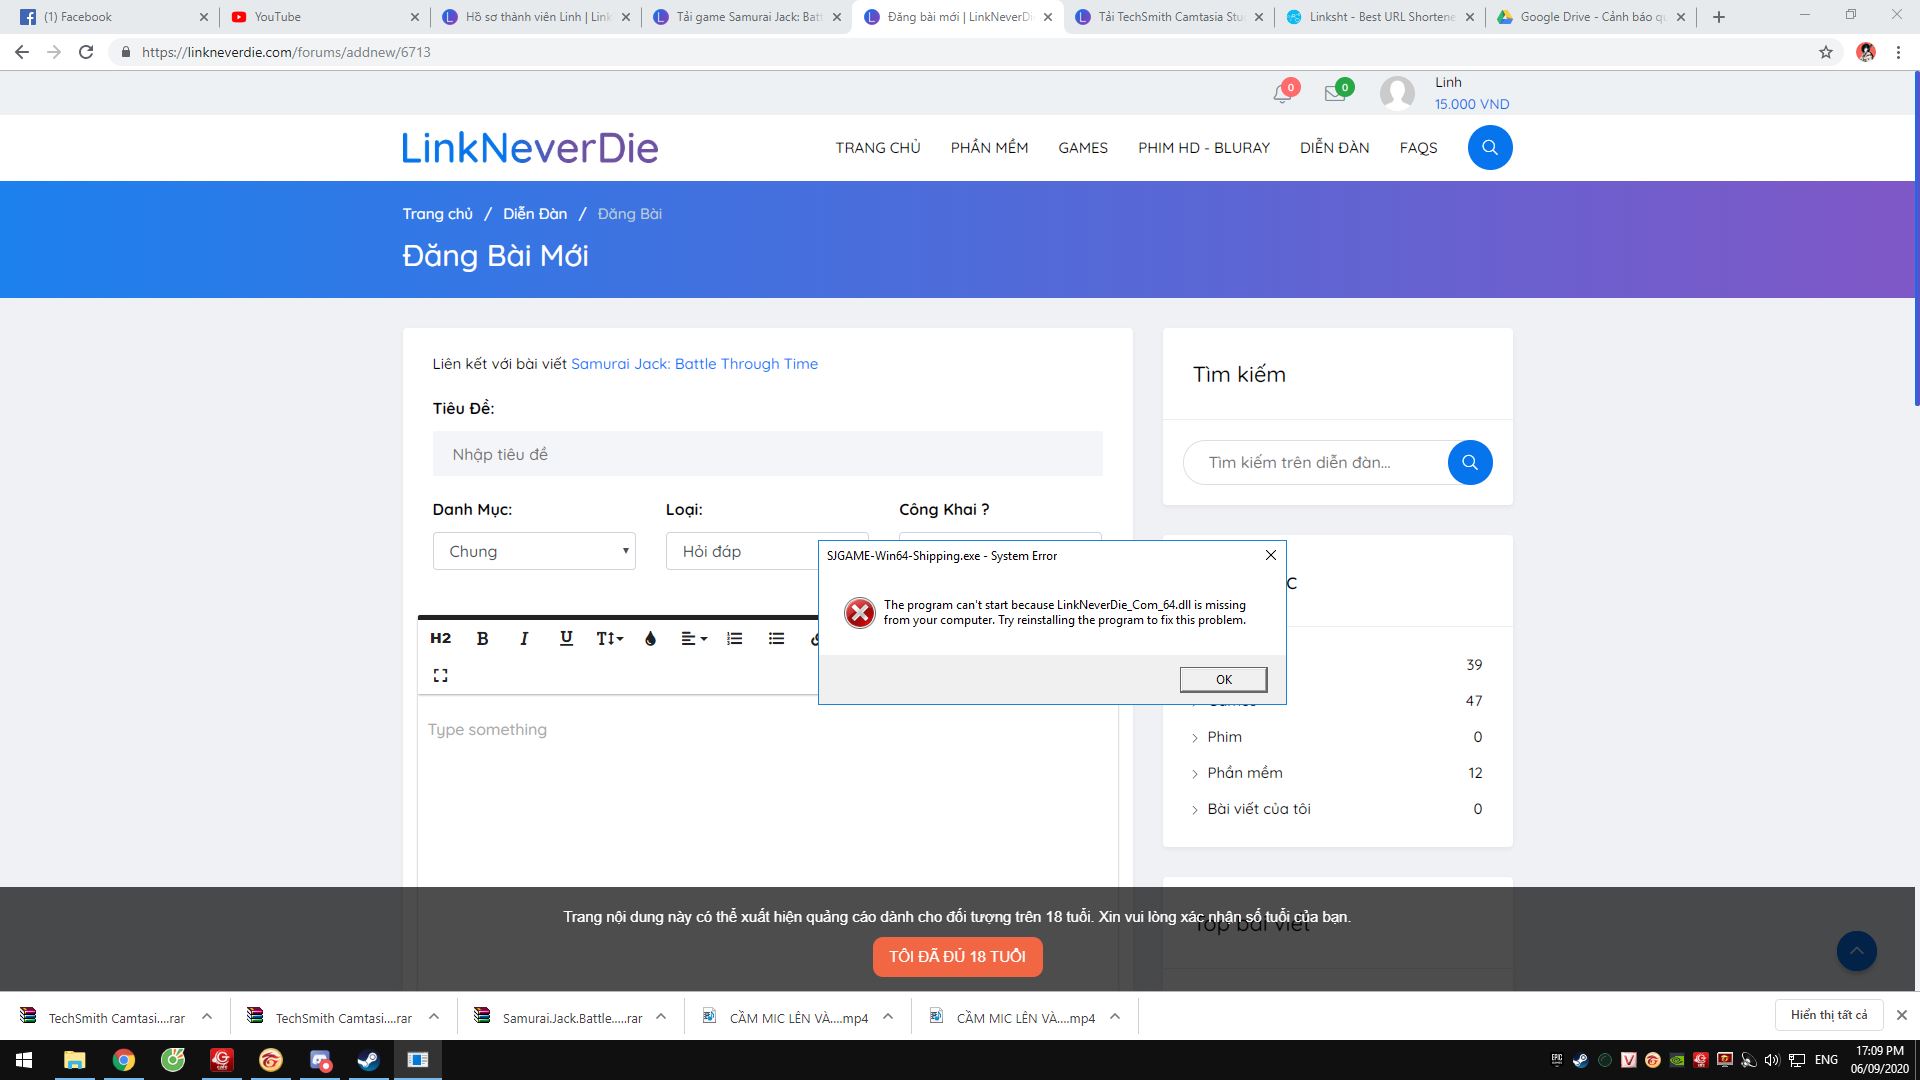
Task: Open the messages envelope icon
Action: [x=1335, y=94]
